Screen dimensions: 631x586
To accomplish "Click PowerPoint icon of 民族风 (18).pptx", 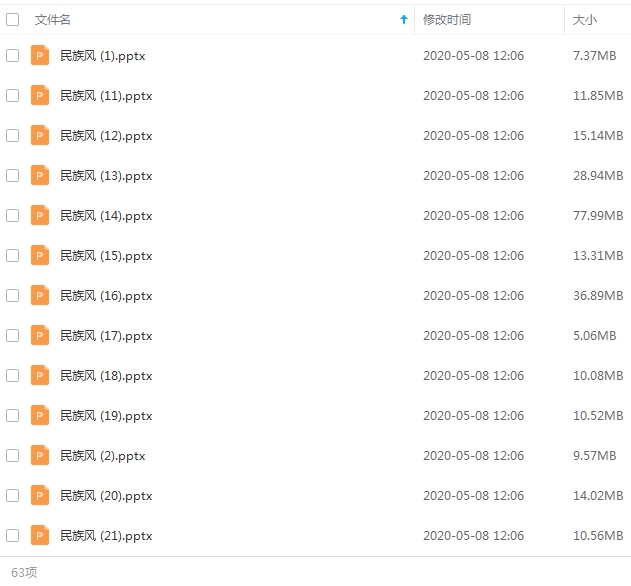I will point(40,375).
